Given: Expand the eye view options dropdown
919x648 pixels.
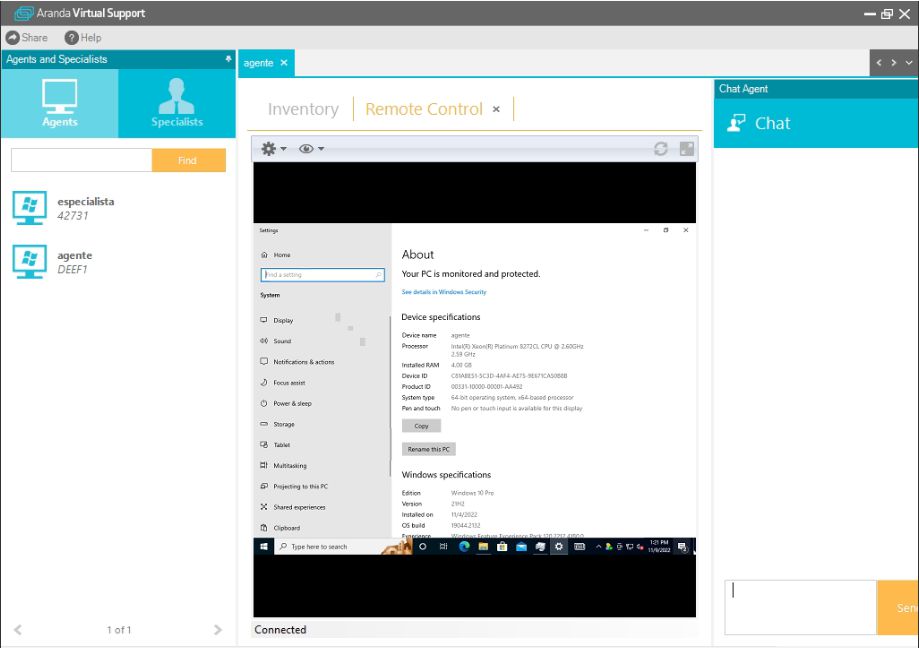Looking at the screenshot, I should pos(311,149).
